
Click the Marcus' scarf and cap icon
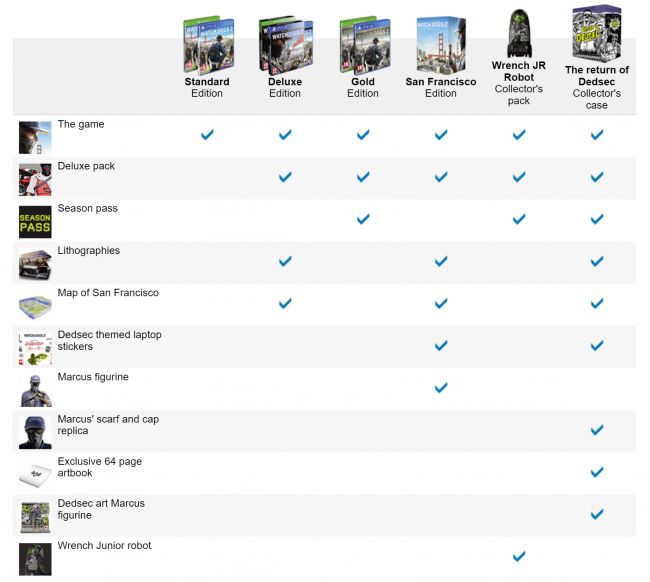(35, 432)
